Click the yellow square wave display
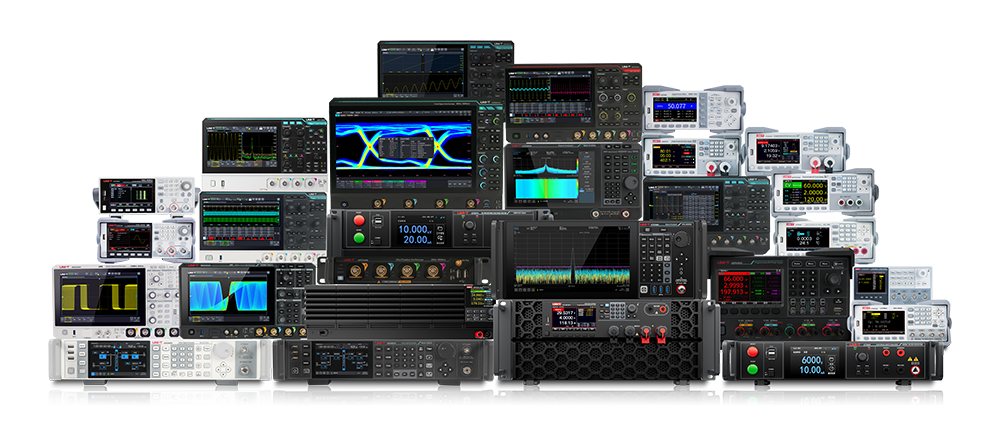Viewport: 1000px width, 433px height. (x=98, y=296)
